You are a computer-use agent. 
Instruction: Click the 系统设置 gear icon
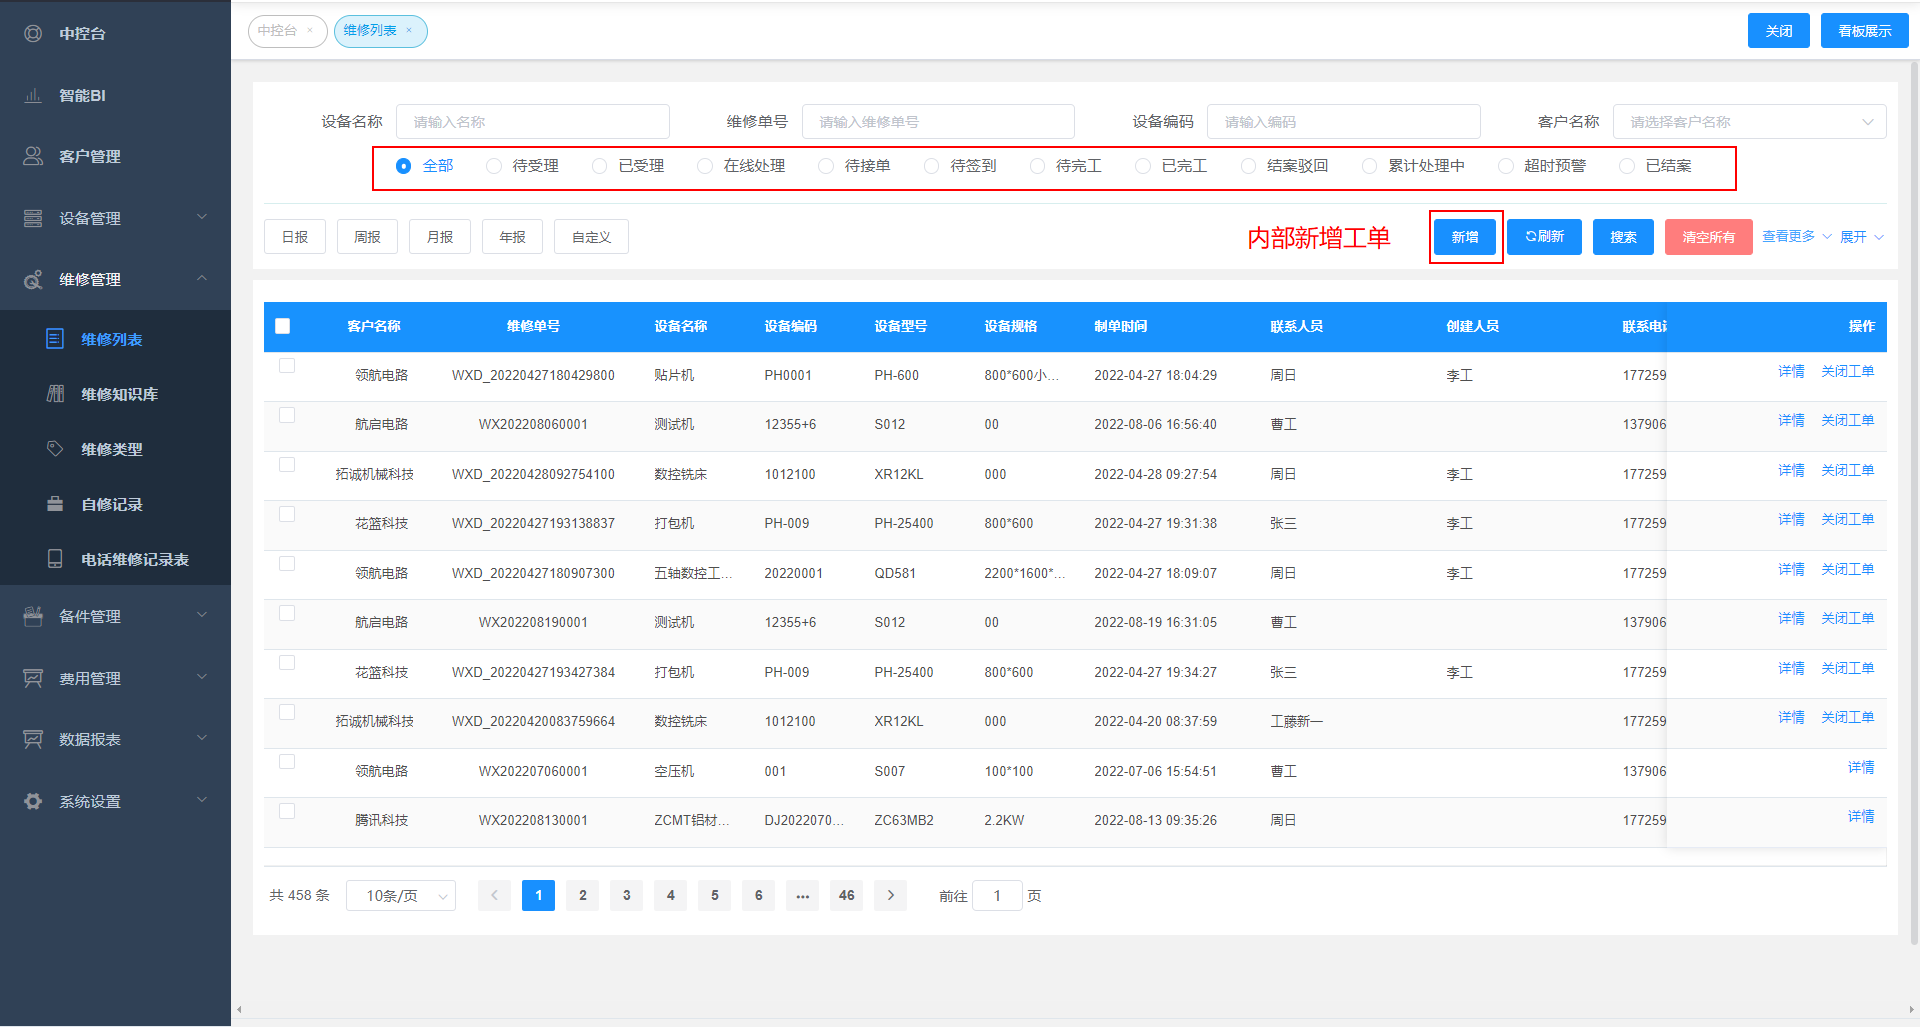[x=33, y=801]
